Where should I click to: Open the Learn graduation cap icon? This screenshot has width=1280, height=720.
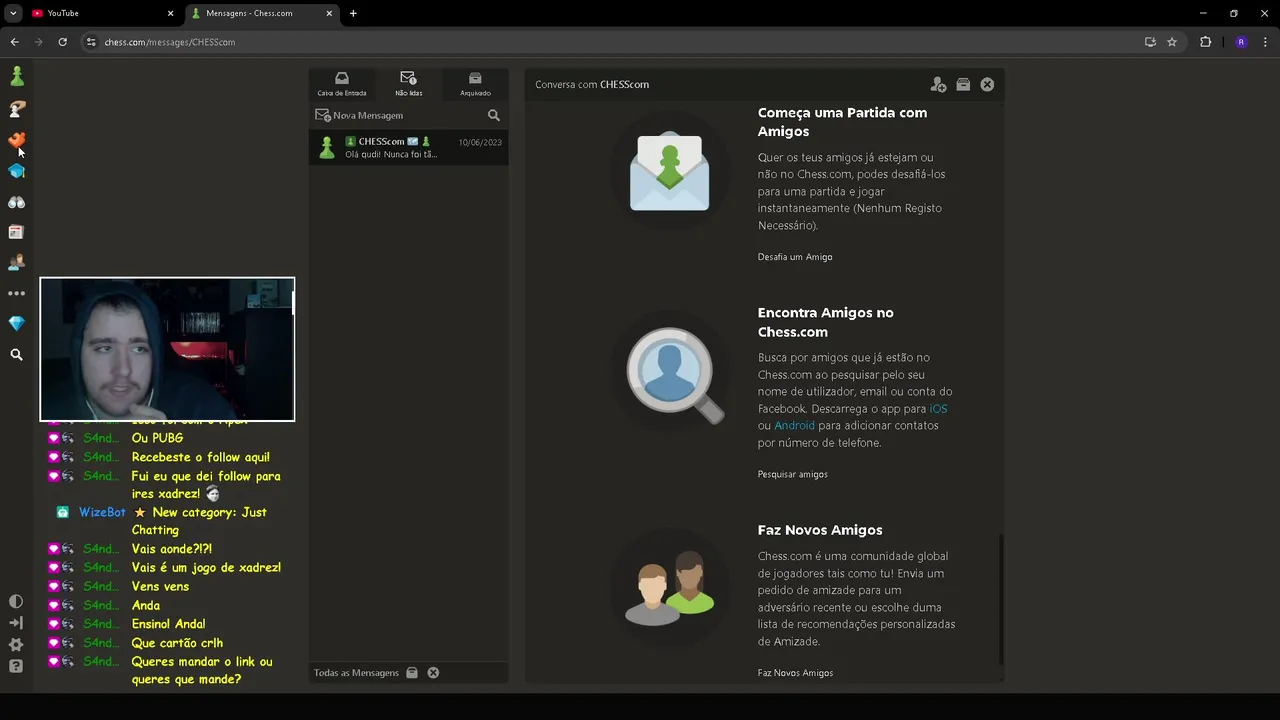tap(16, 171)
